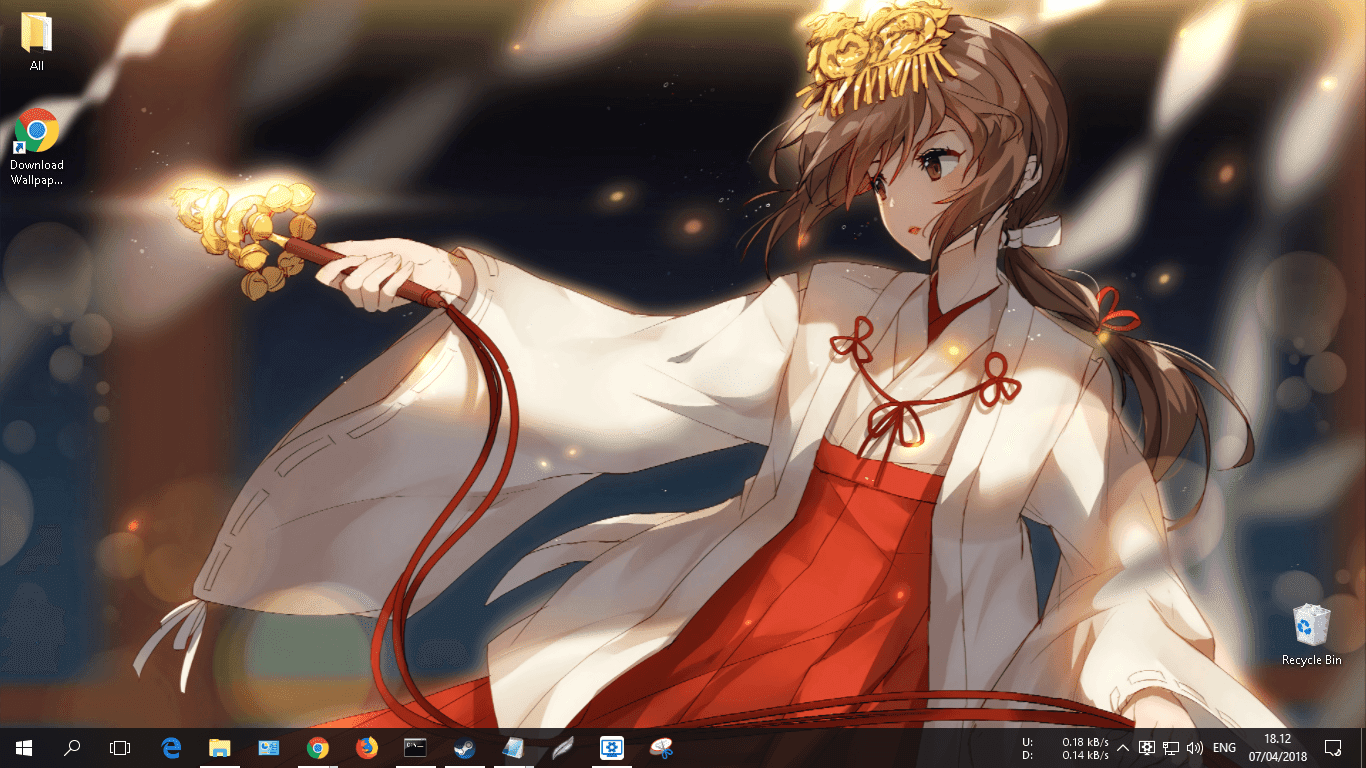Viewport: 1366px width, 768px height.
Task: Click the download speed 0.14 kB/s readout
Action: [1085, 755]
